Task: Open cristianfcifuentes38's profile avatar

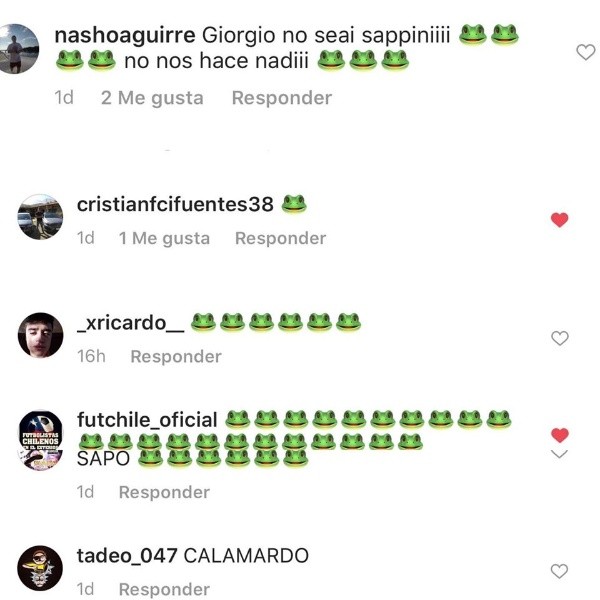Action: pyautogui.click(x=40, y=217)
